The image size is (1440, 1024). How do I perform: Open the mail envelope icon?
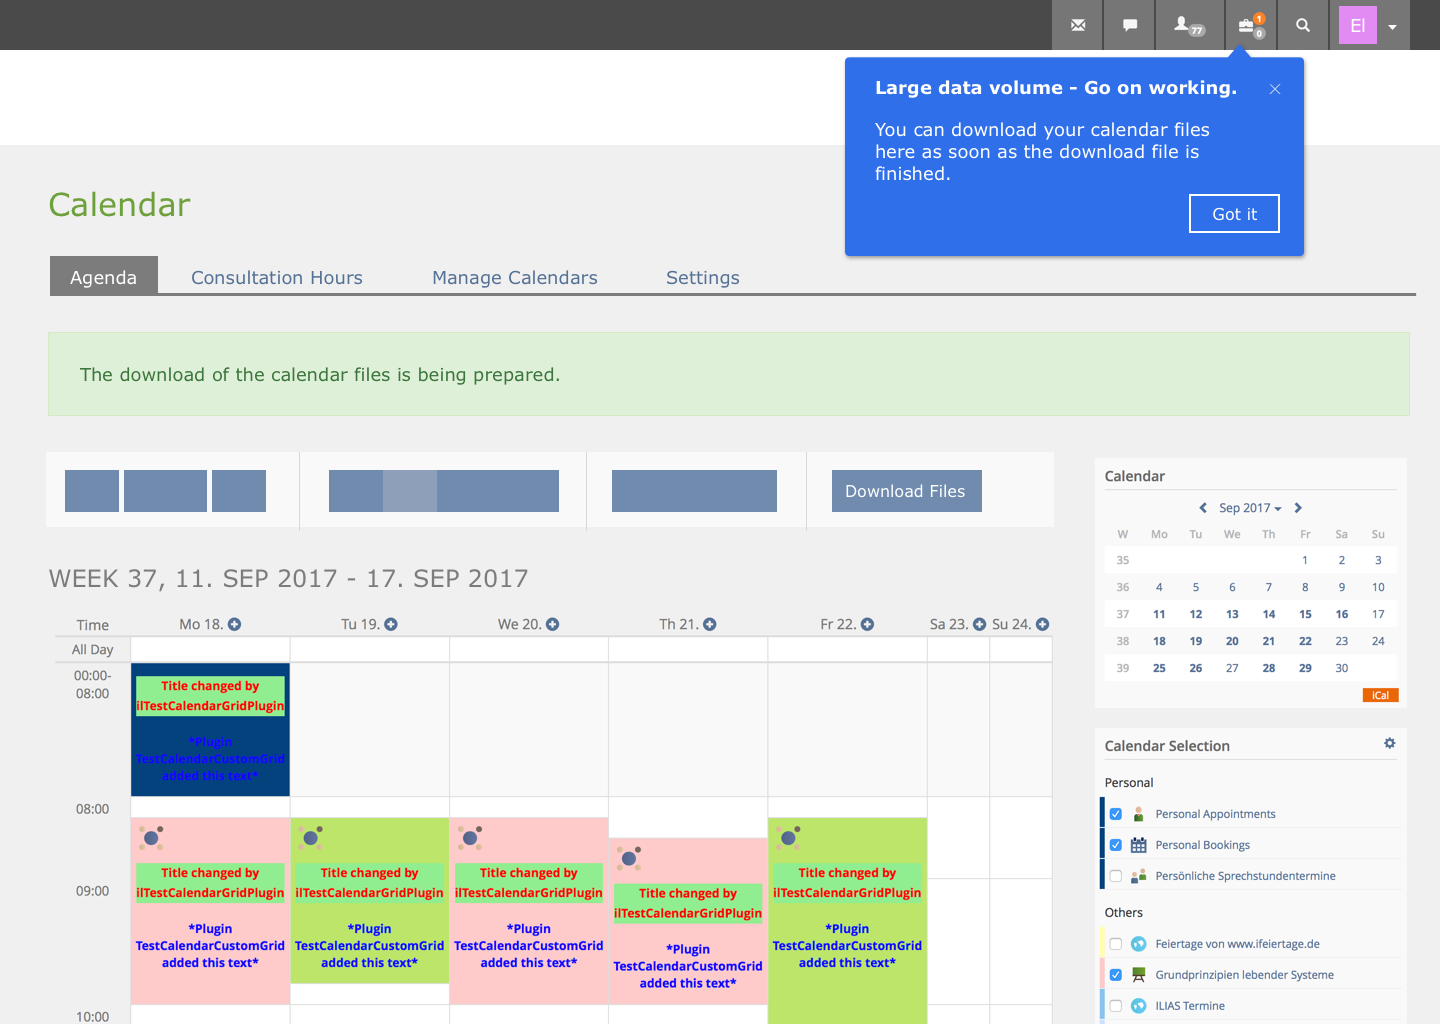1077,25
